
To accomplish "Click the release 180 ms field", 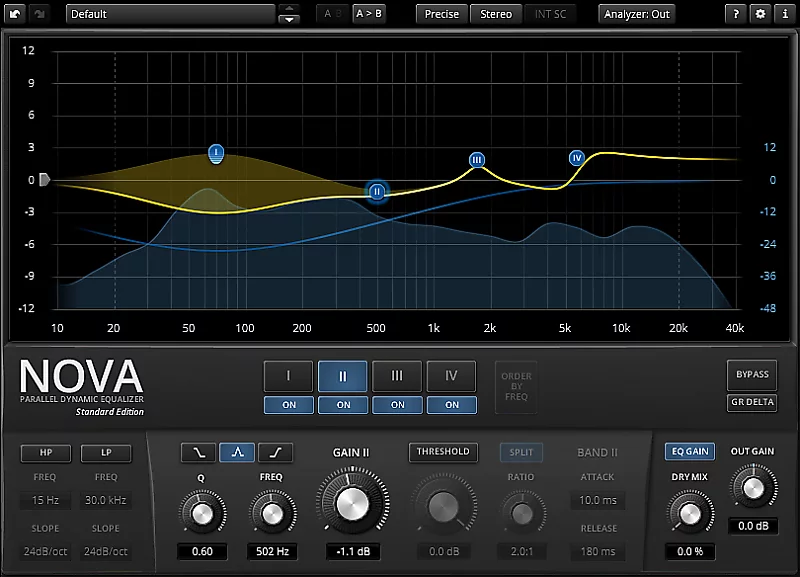I will pyautogui.click(x=597, y=551).
